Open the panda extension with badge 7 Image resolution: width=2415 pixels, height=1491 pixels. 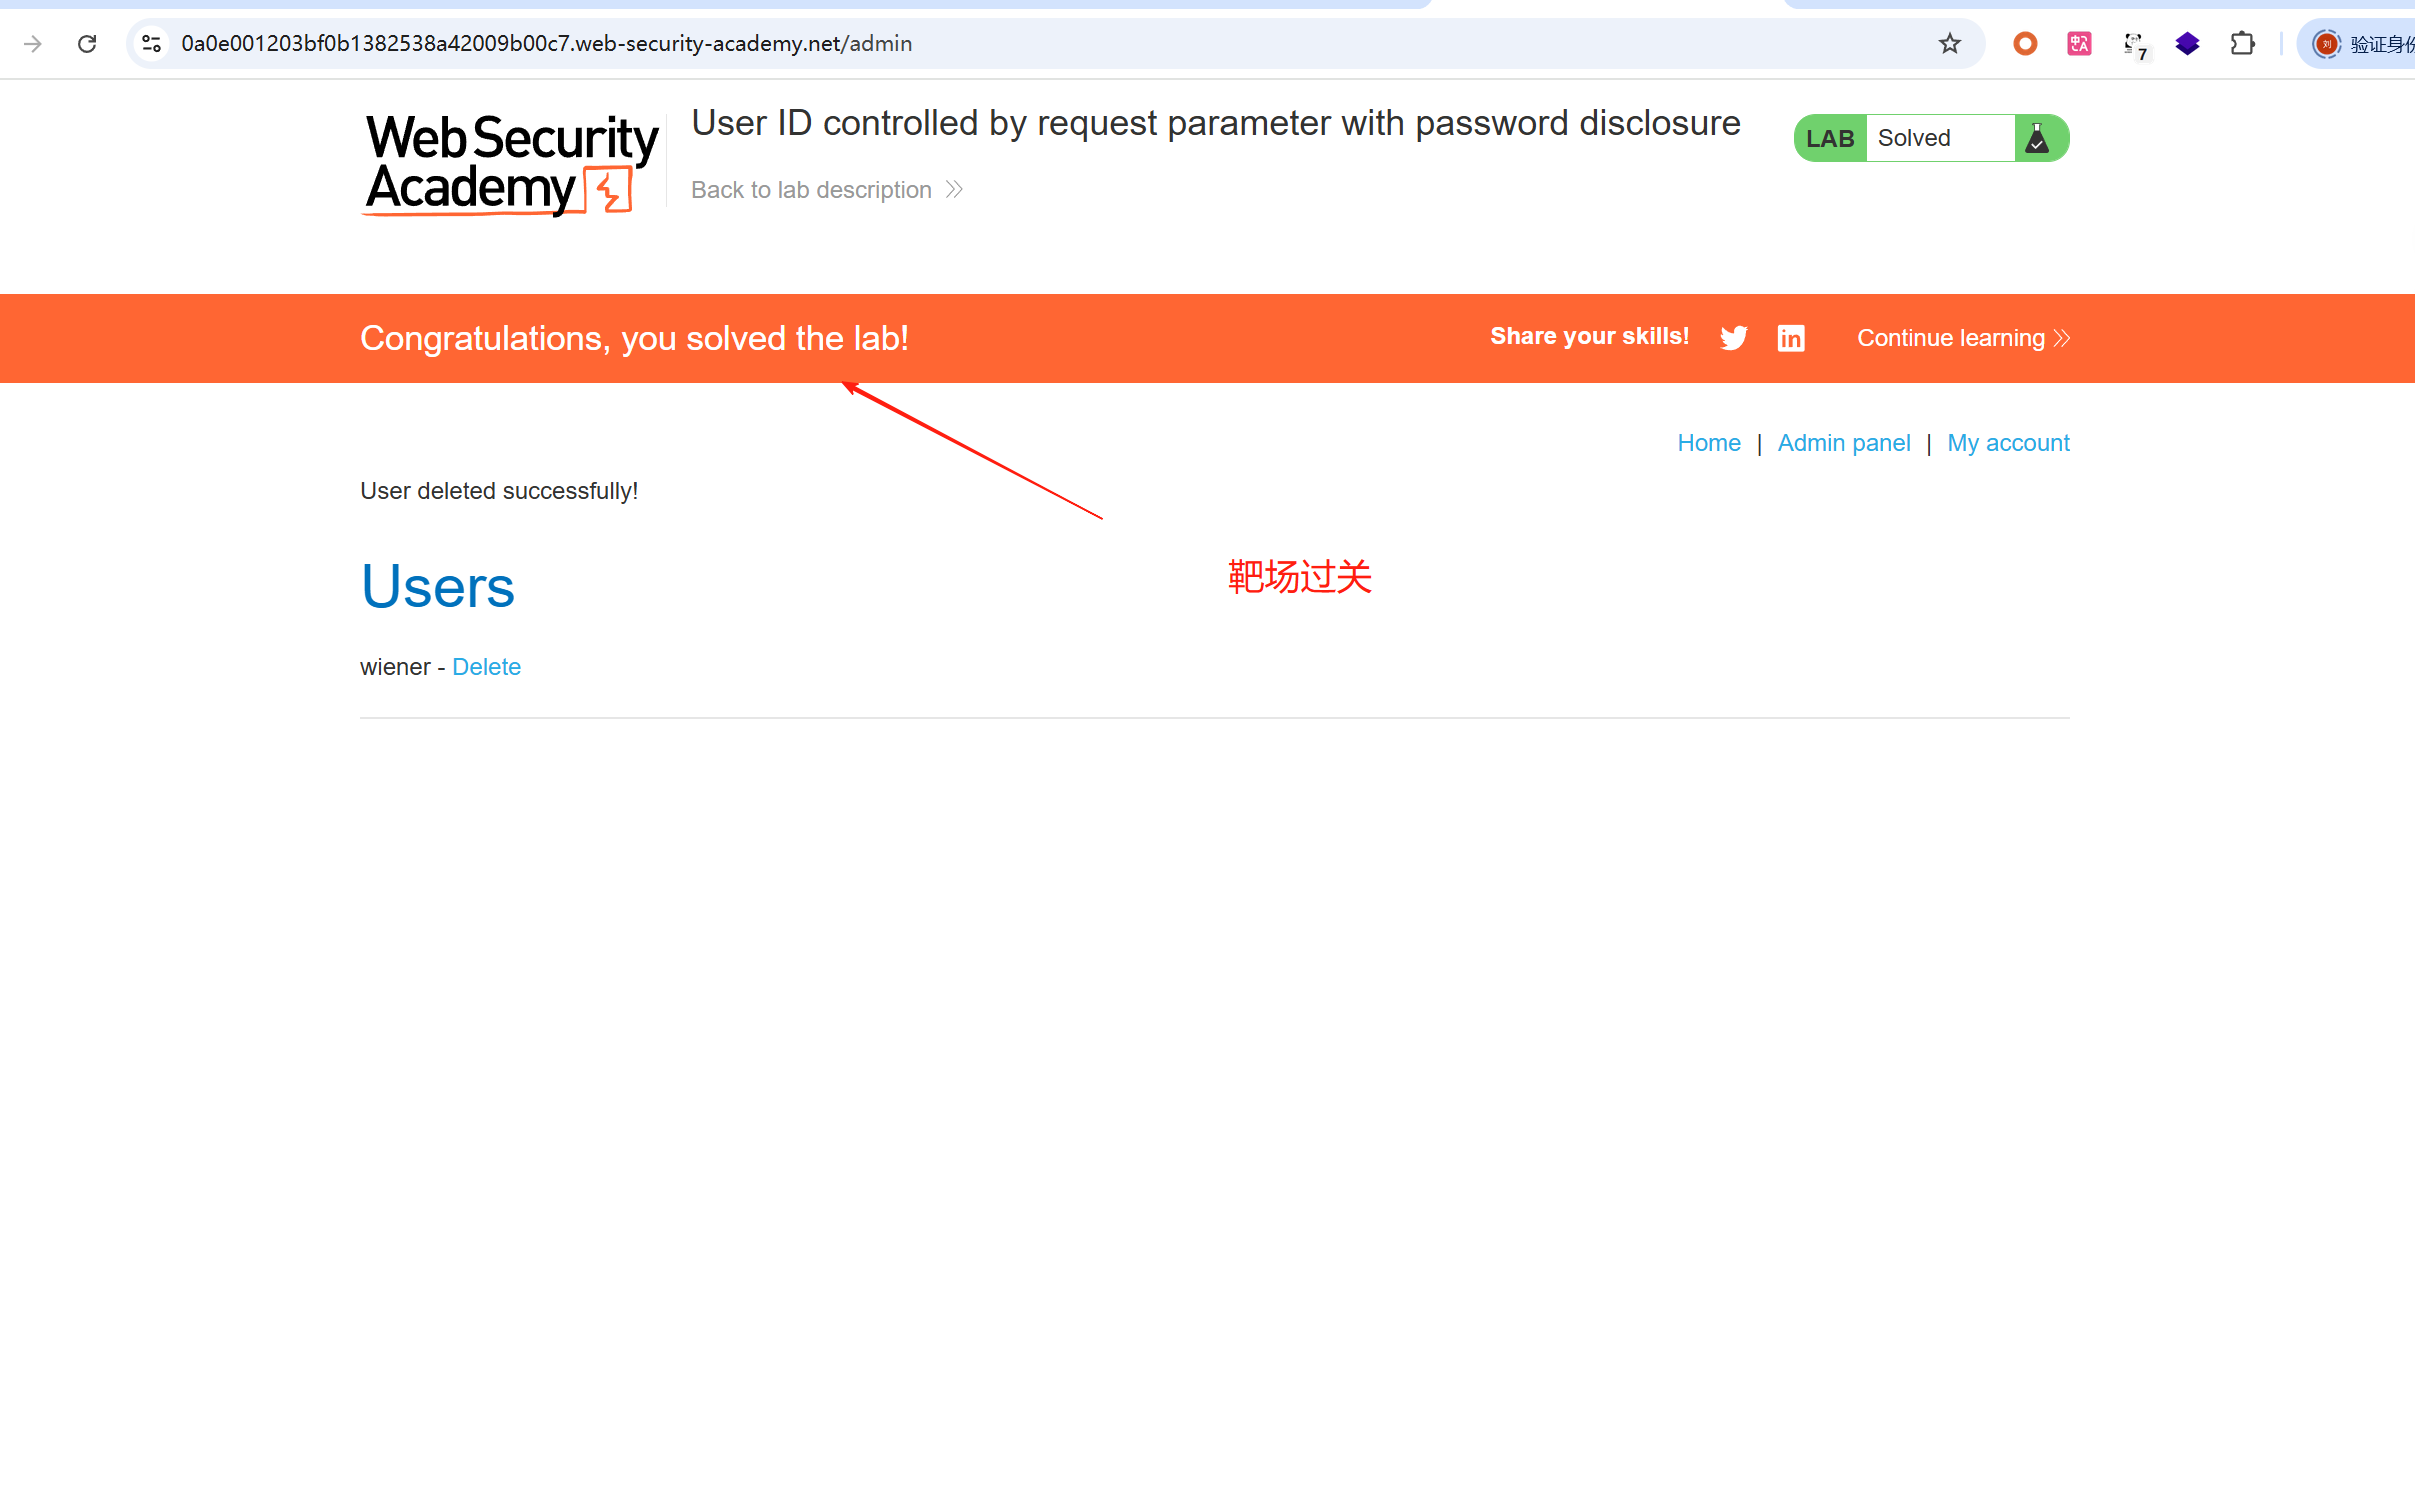(2134, 44)
